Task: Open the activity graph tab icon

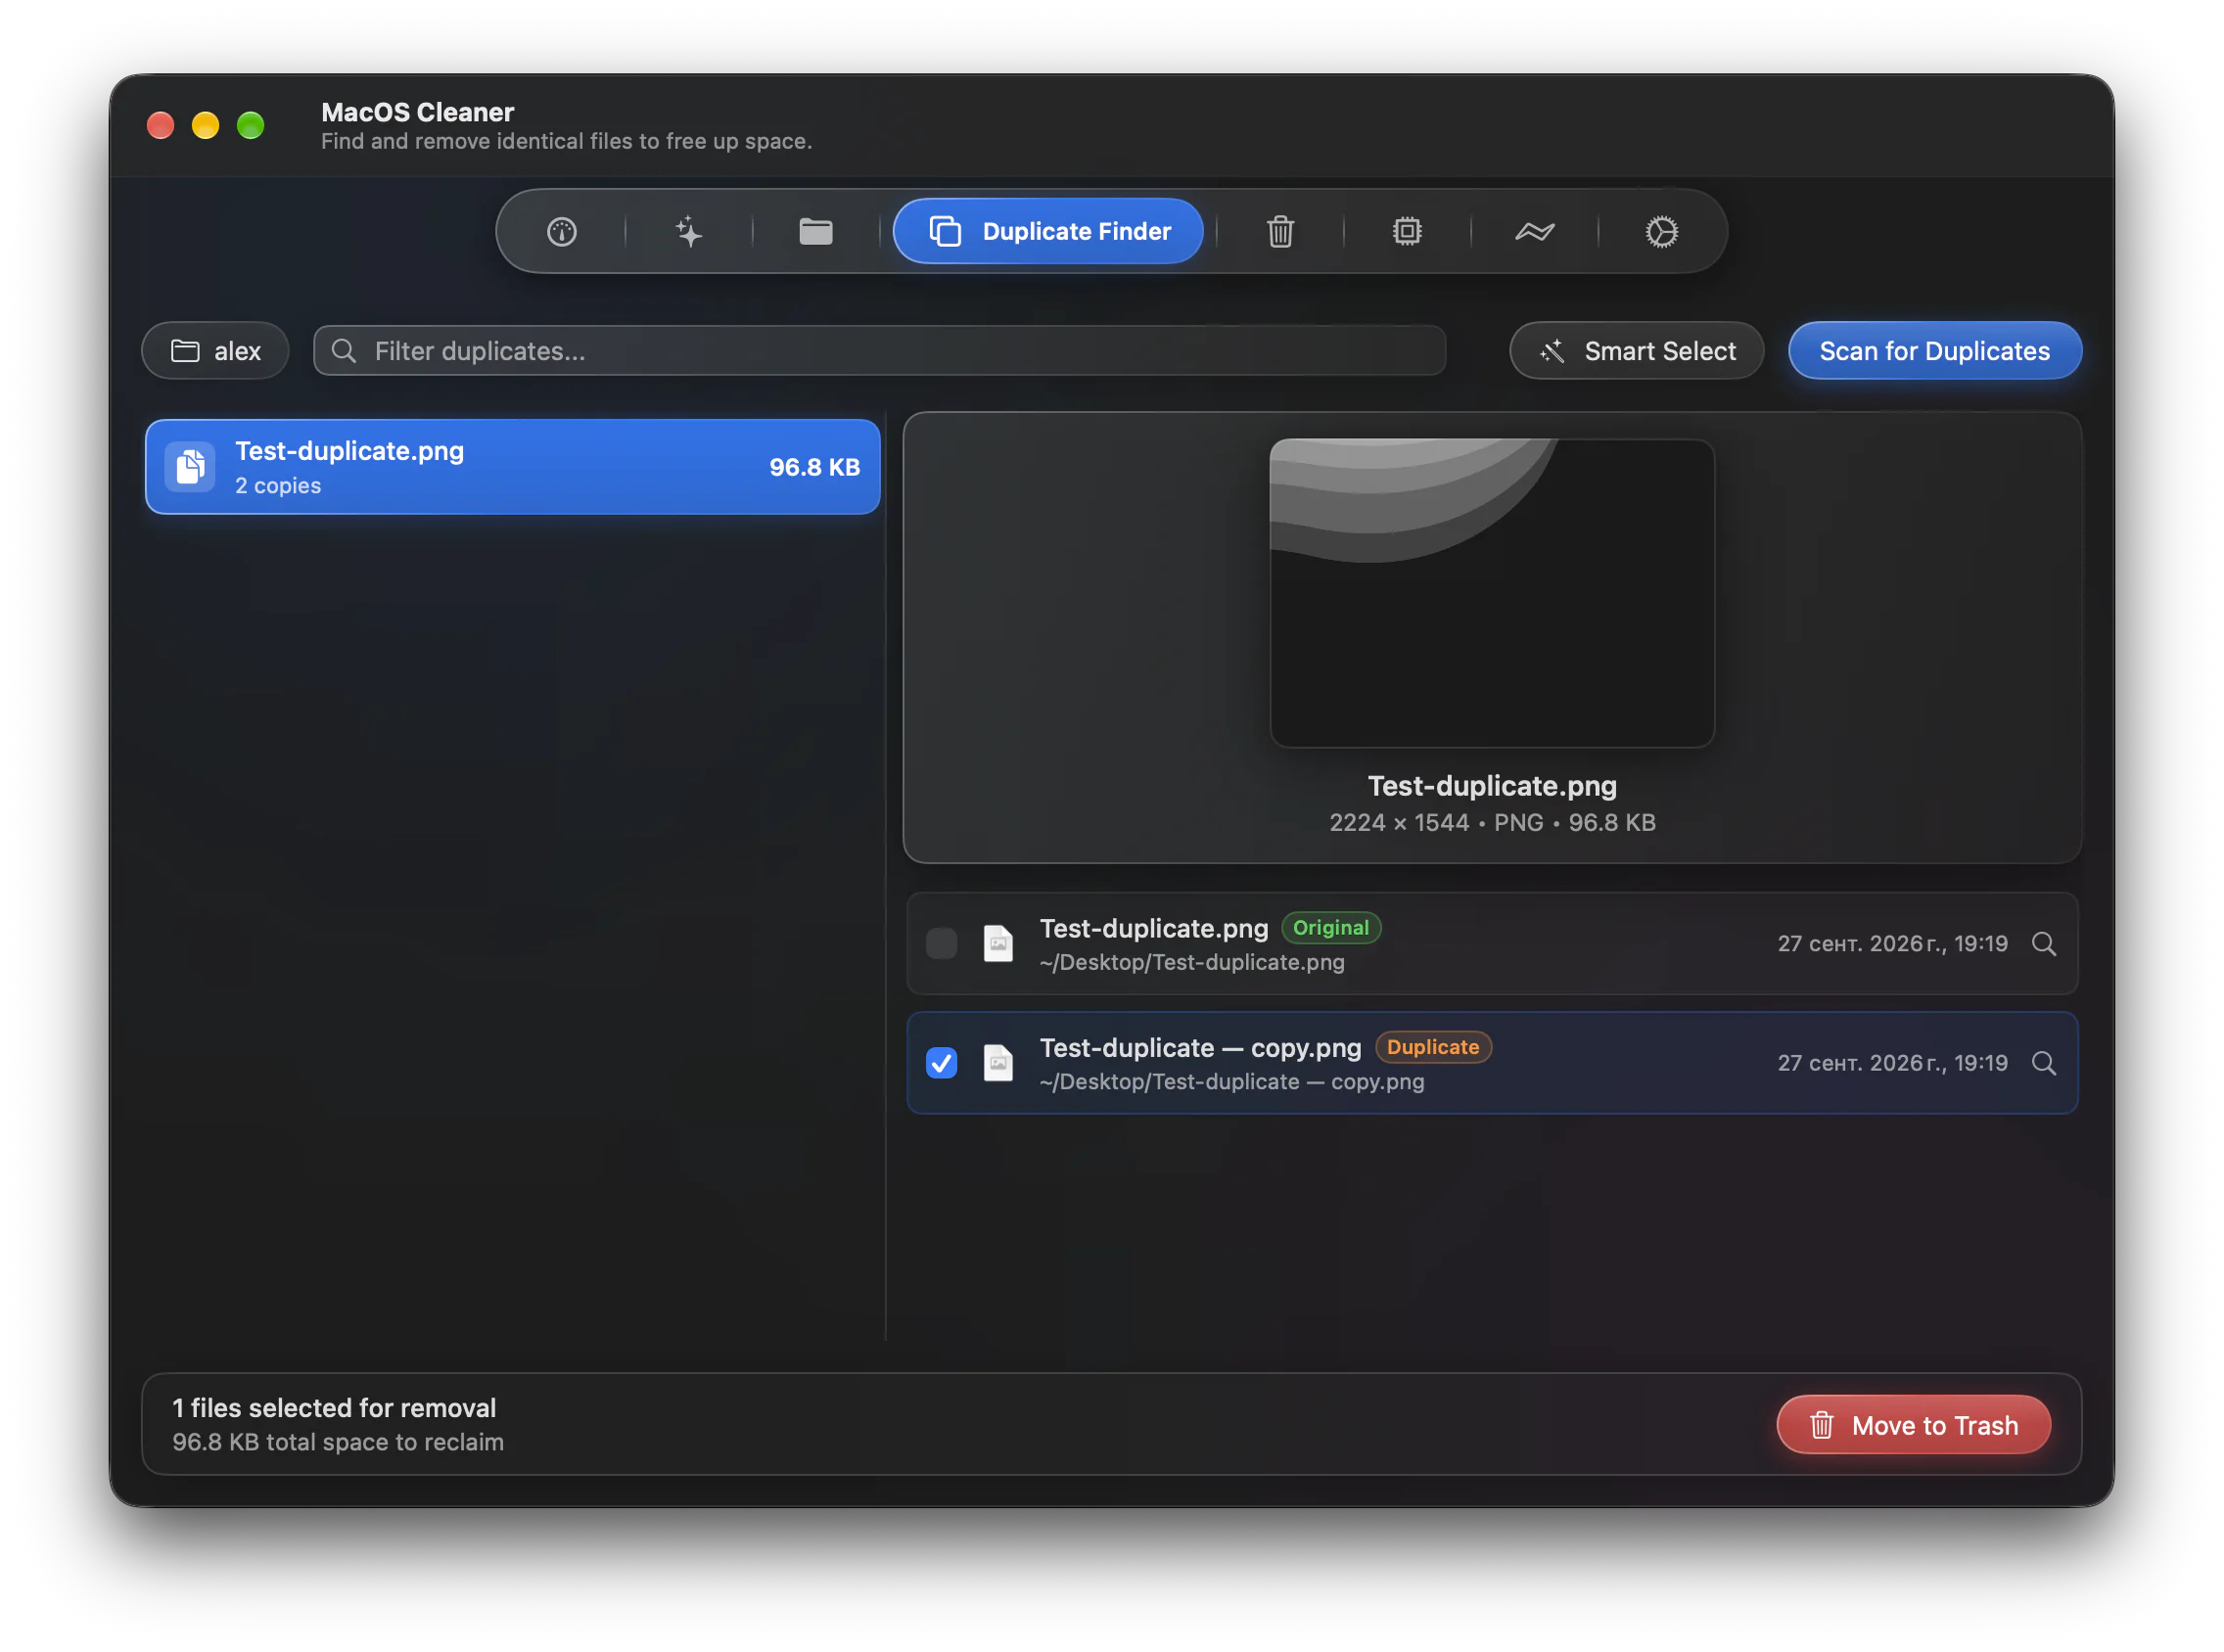Action: (x=1534, y=232)
